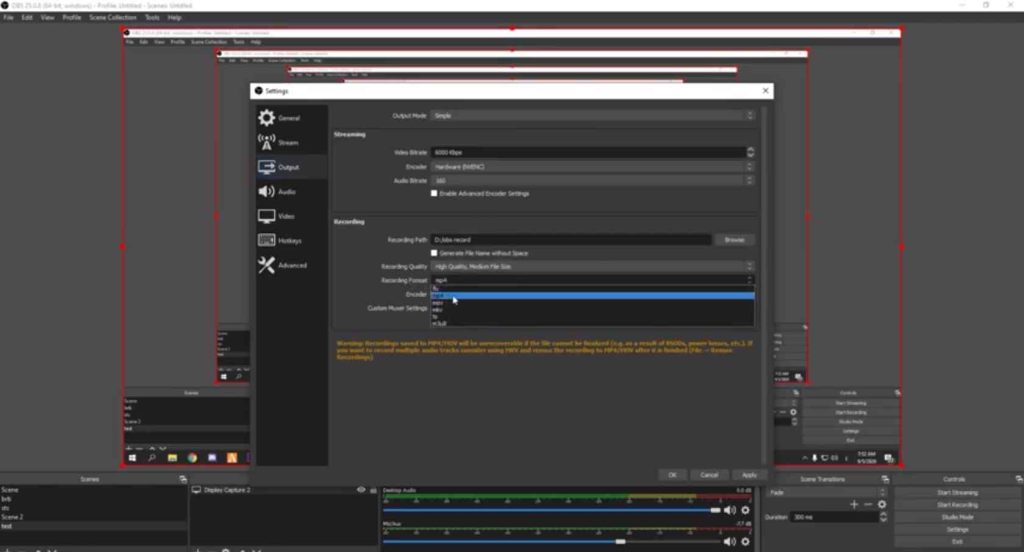The image size is (1024, 552).
Task: Open the View menu
Action: [x=48, y=18]
